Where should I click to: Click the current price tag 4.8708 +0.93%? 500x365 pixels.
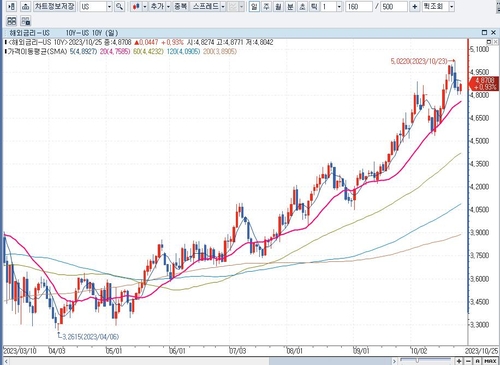point(484,83)
